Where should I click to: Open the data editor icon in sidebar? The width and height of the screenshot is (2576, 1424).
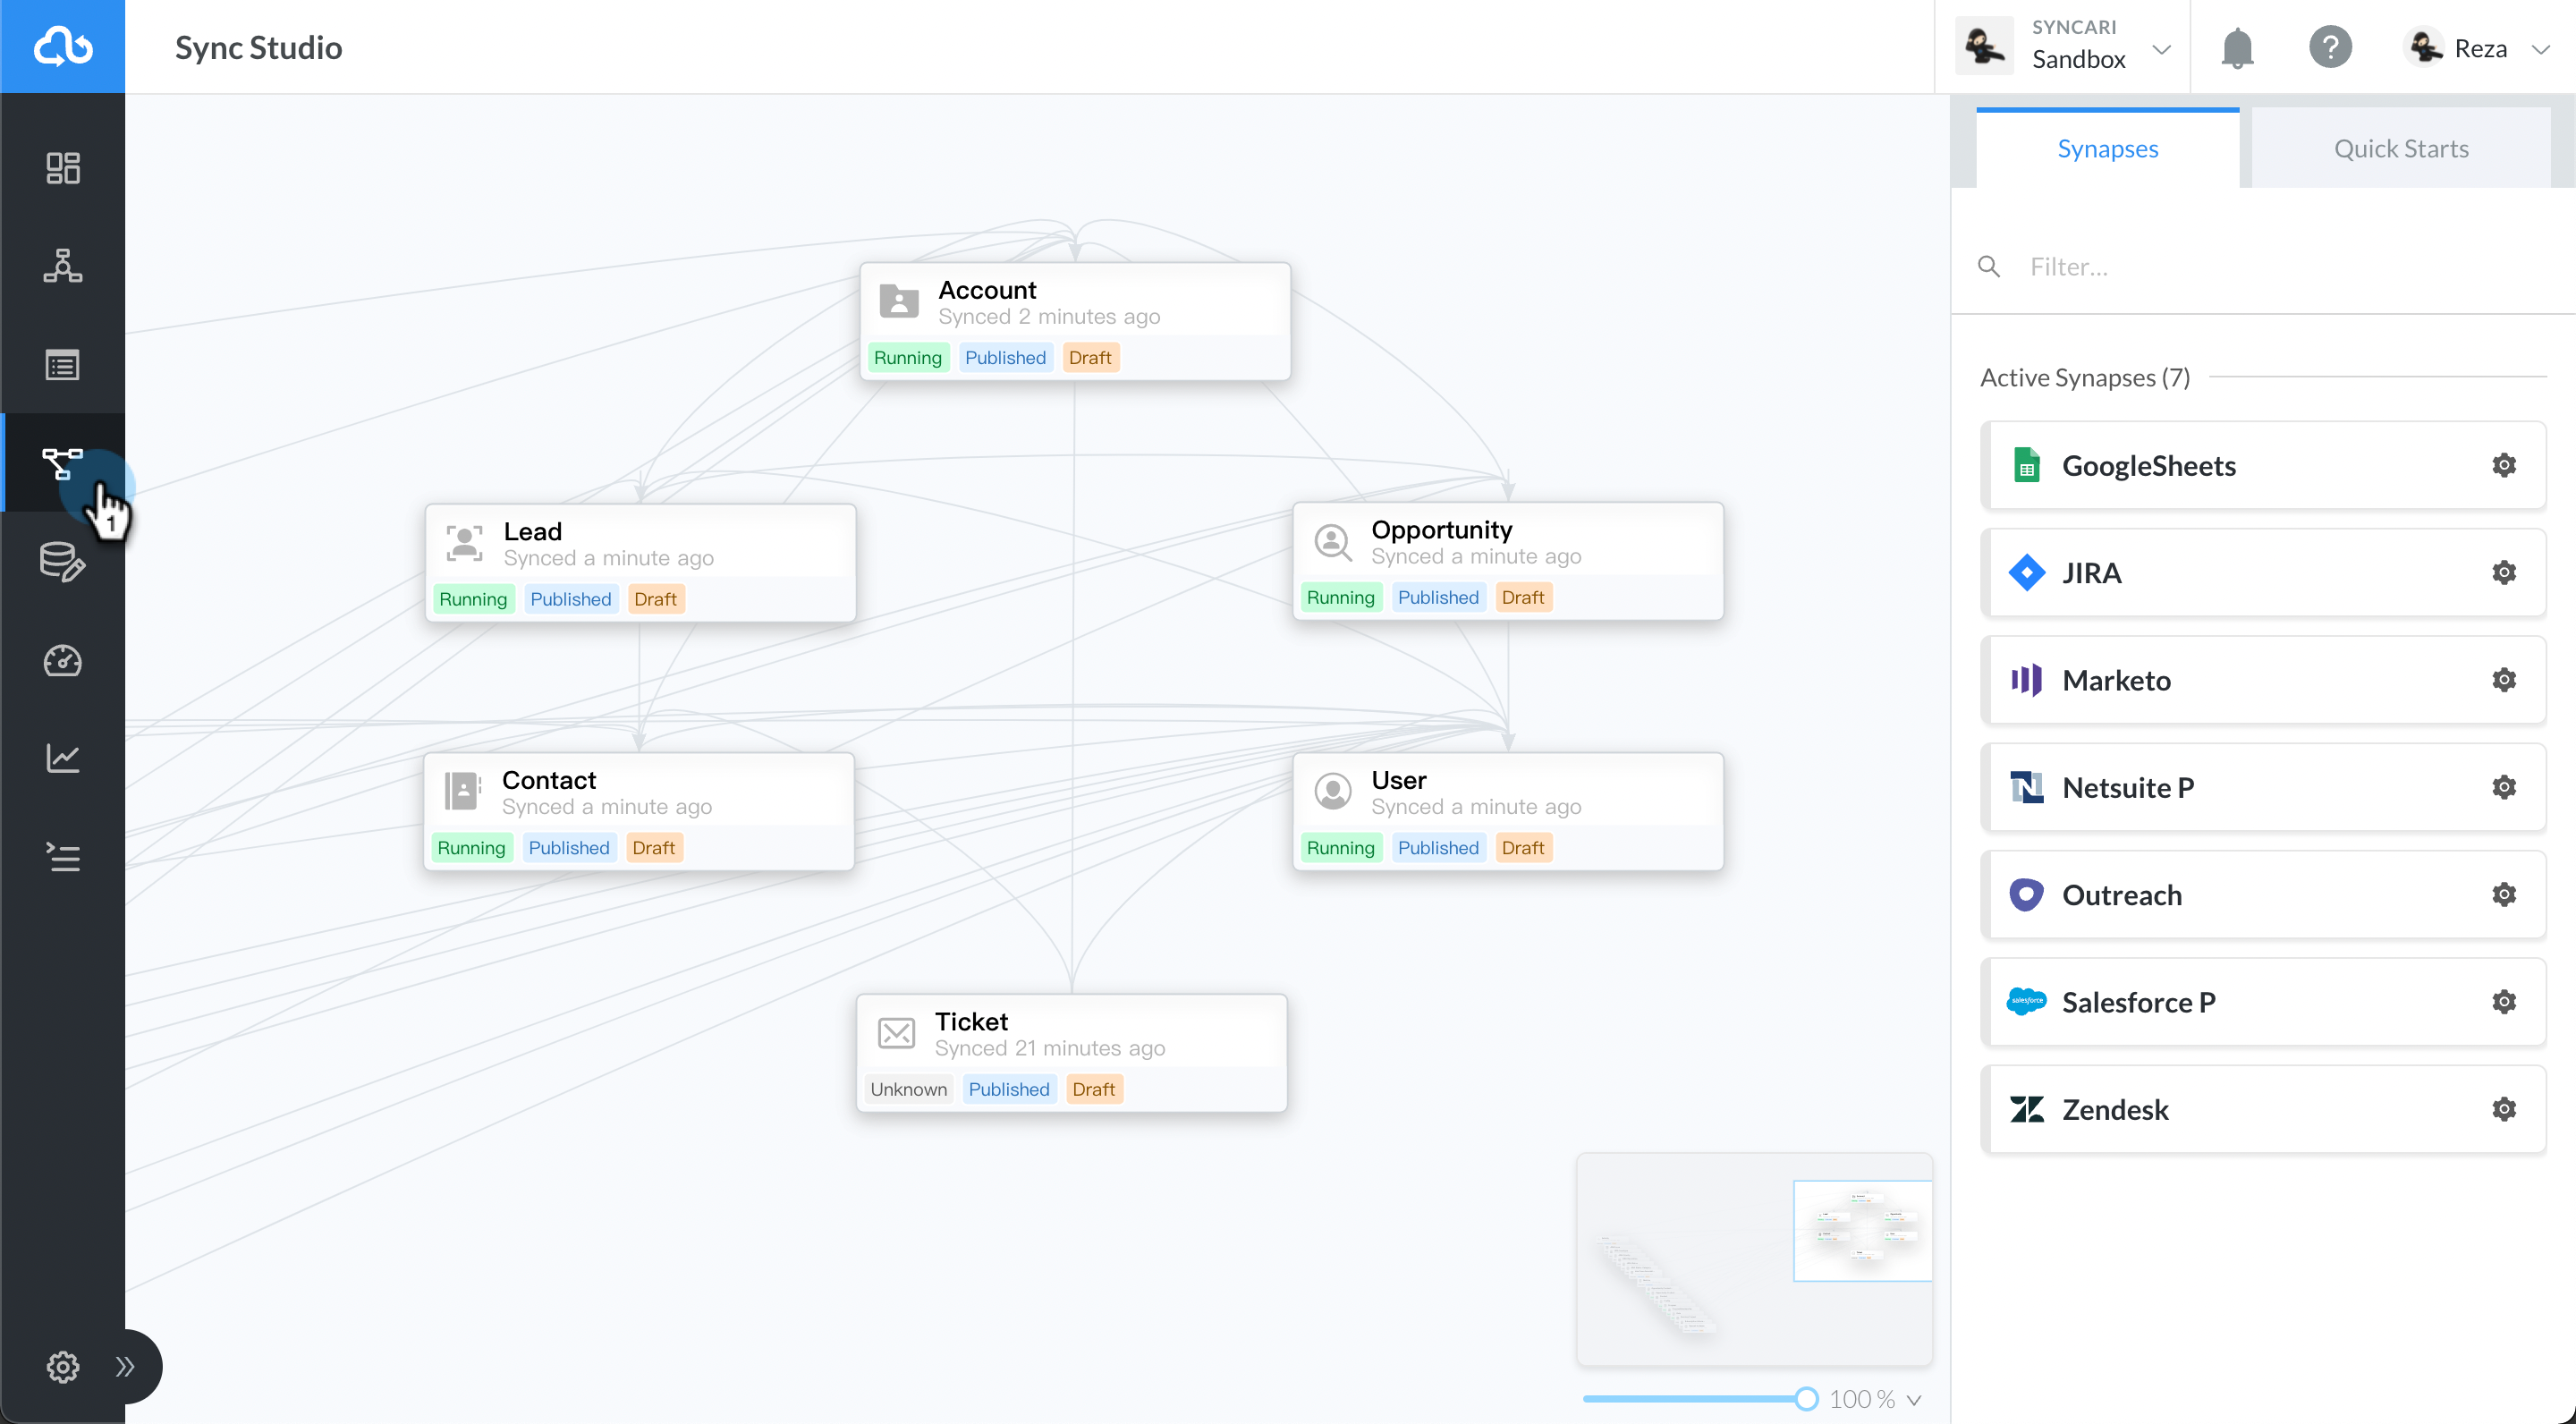click(x=62, y=562)
